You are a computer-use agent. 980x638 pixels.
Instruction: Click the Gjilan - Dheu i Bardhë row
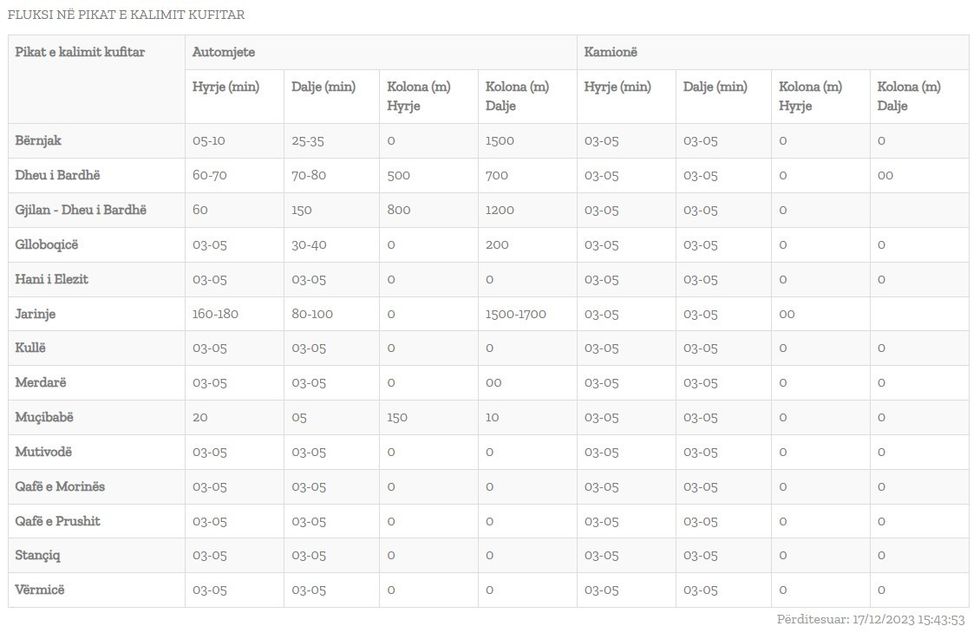tap(81, 210)
